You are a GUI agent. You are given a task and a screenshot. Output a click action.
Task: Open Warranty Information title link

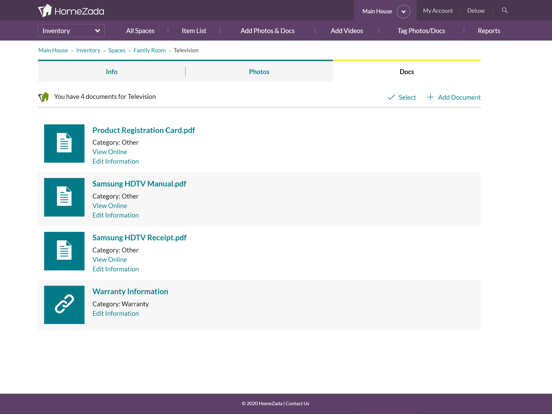[130, 291]
